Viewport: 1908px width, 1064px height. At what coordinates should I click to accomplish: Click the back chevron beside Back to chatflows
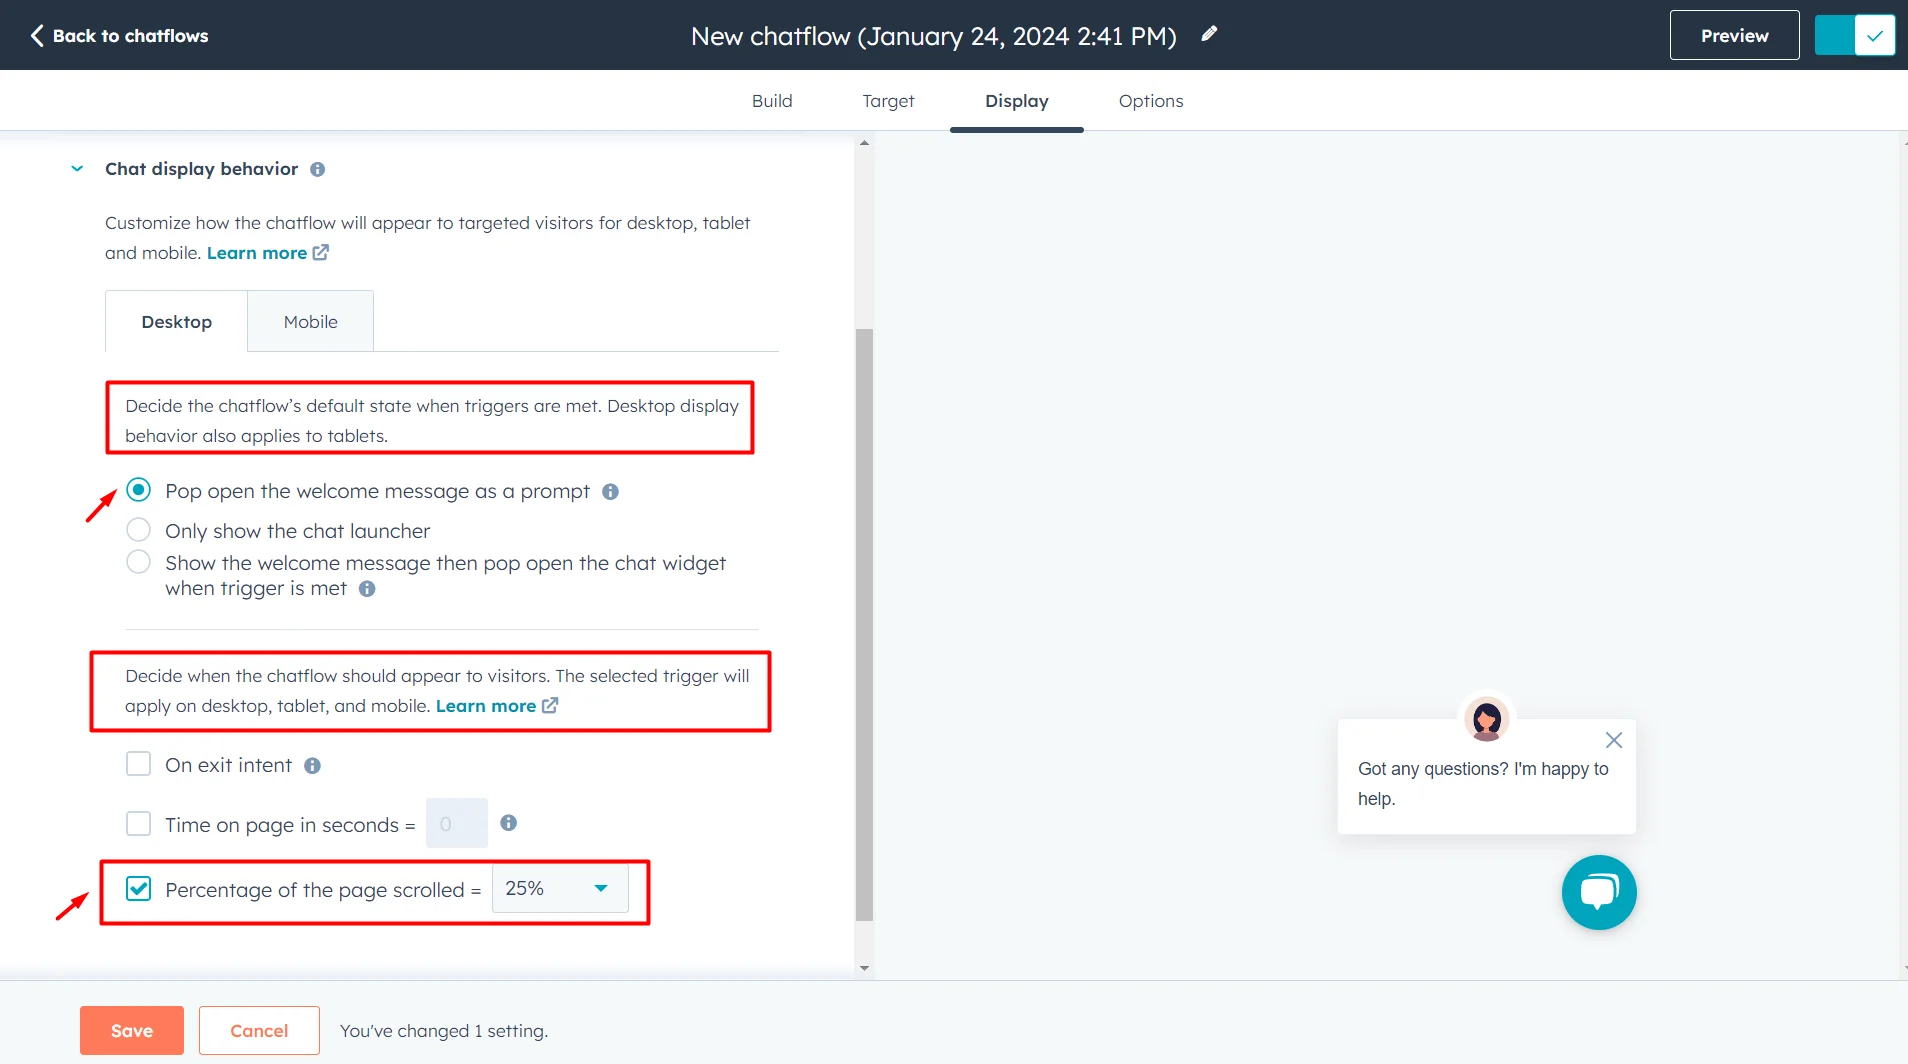pos(35,35)
